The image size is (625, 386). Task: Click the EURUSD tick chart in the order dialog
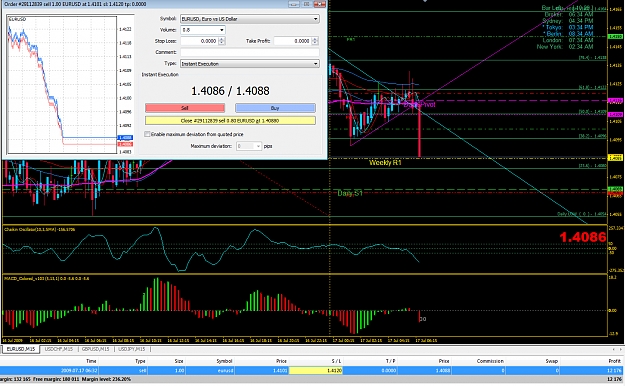point(62,85)
